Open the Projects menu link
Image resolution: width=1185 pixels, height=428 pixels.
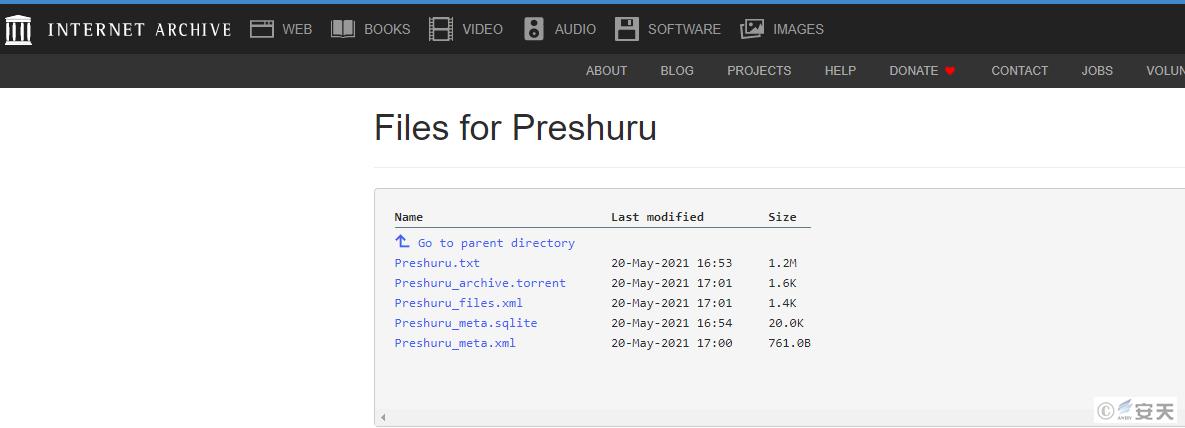tap(759, 71)
